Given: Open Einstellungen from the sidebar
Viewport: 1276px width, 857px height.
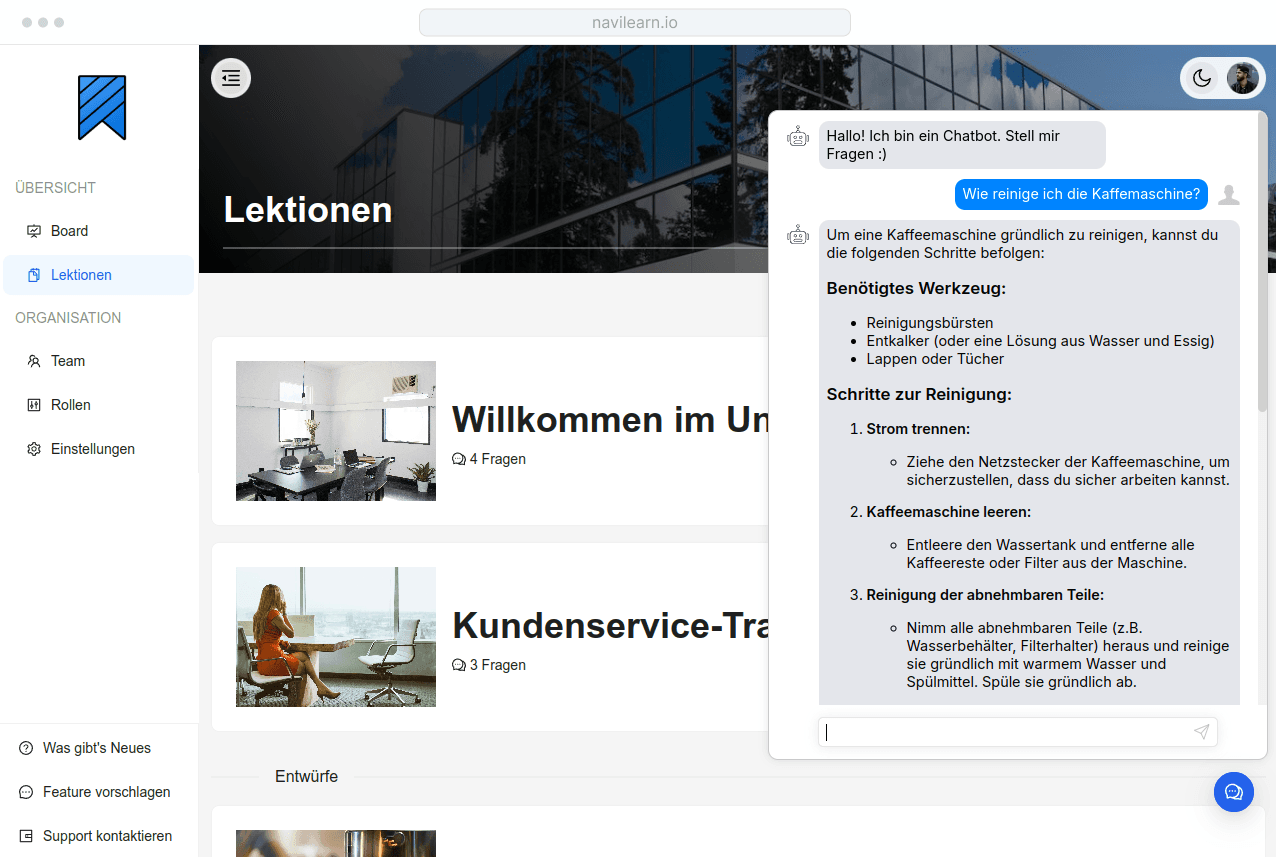Looking at the screenshot, I should [x=92, y=449].
